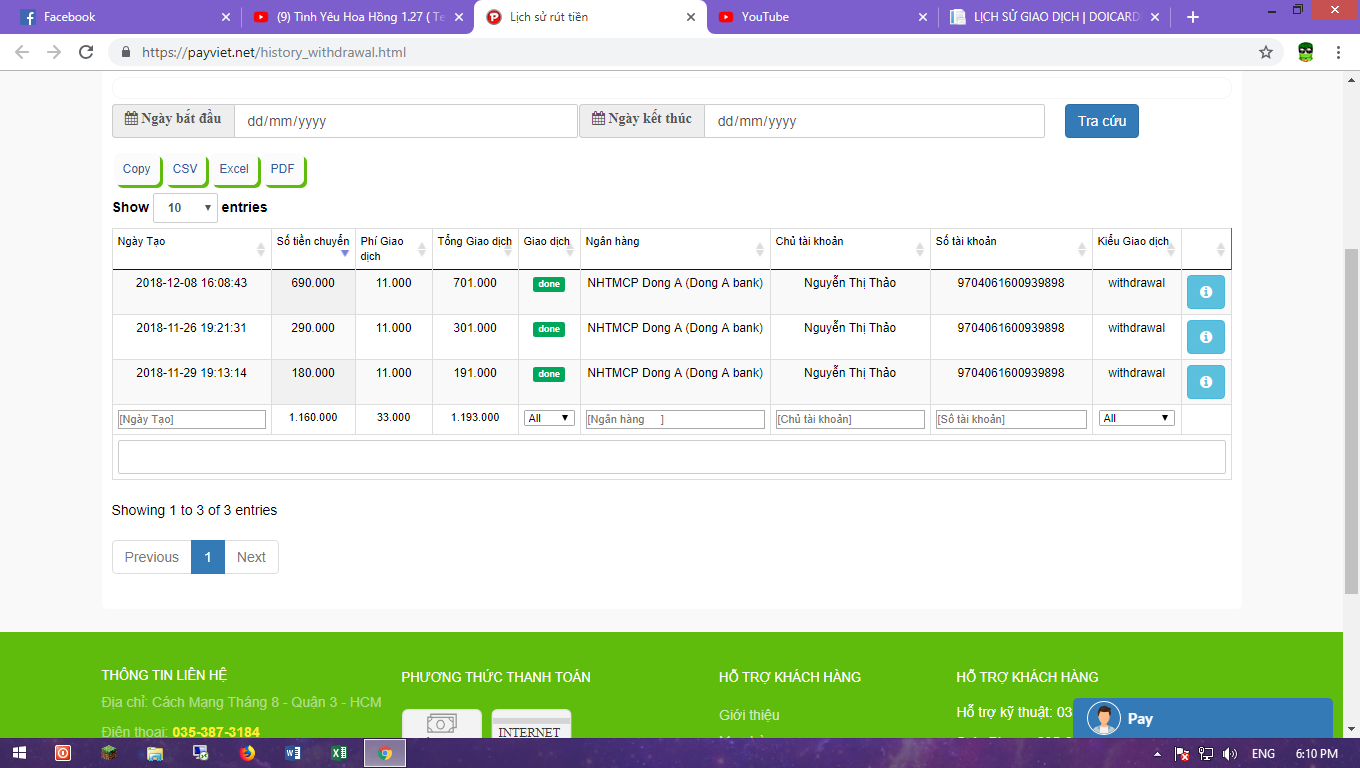Sort by Ngày Tạo column arrows
1360x768 pixels.
click(261, 249)
